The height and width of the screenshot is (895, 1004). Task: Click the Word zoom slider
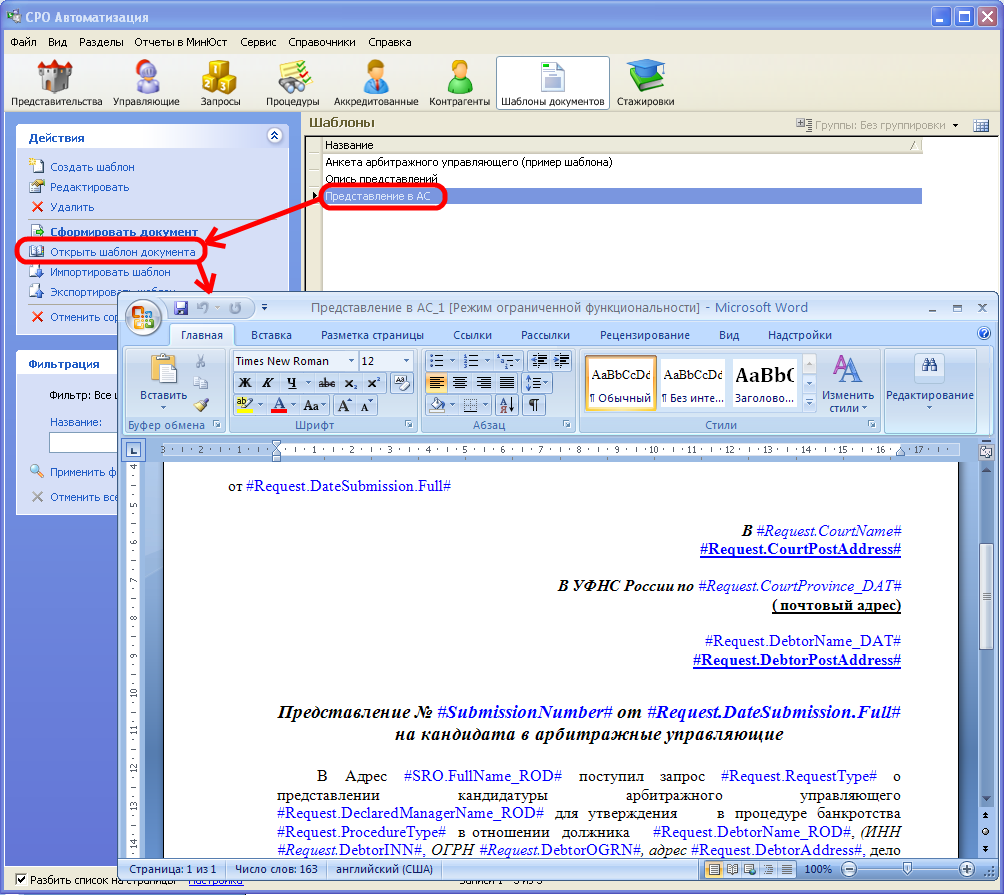tap(906, 869)
